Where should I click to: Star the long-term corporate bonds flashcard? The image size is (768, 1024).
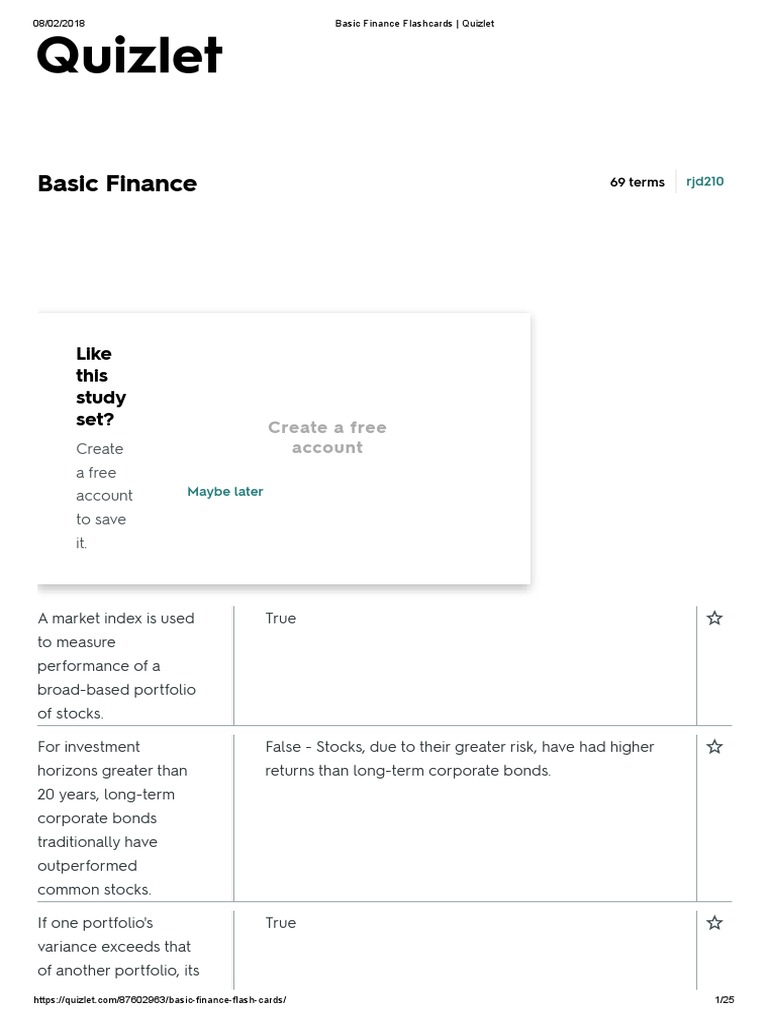[714, 746]
